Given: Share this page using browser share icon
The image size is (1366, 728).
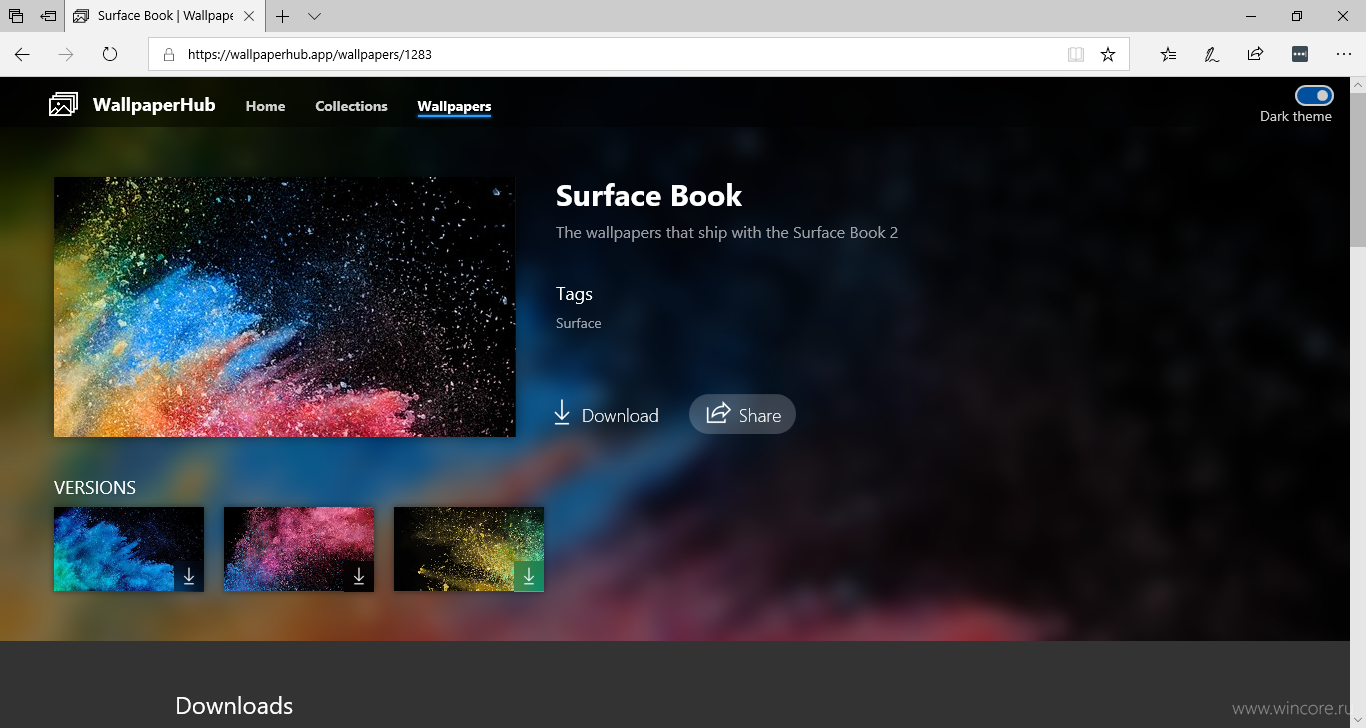Looking at the screenshot, I should (1256, 54).
